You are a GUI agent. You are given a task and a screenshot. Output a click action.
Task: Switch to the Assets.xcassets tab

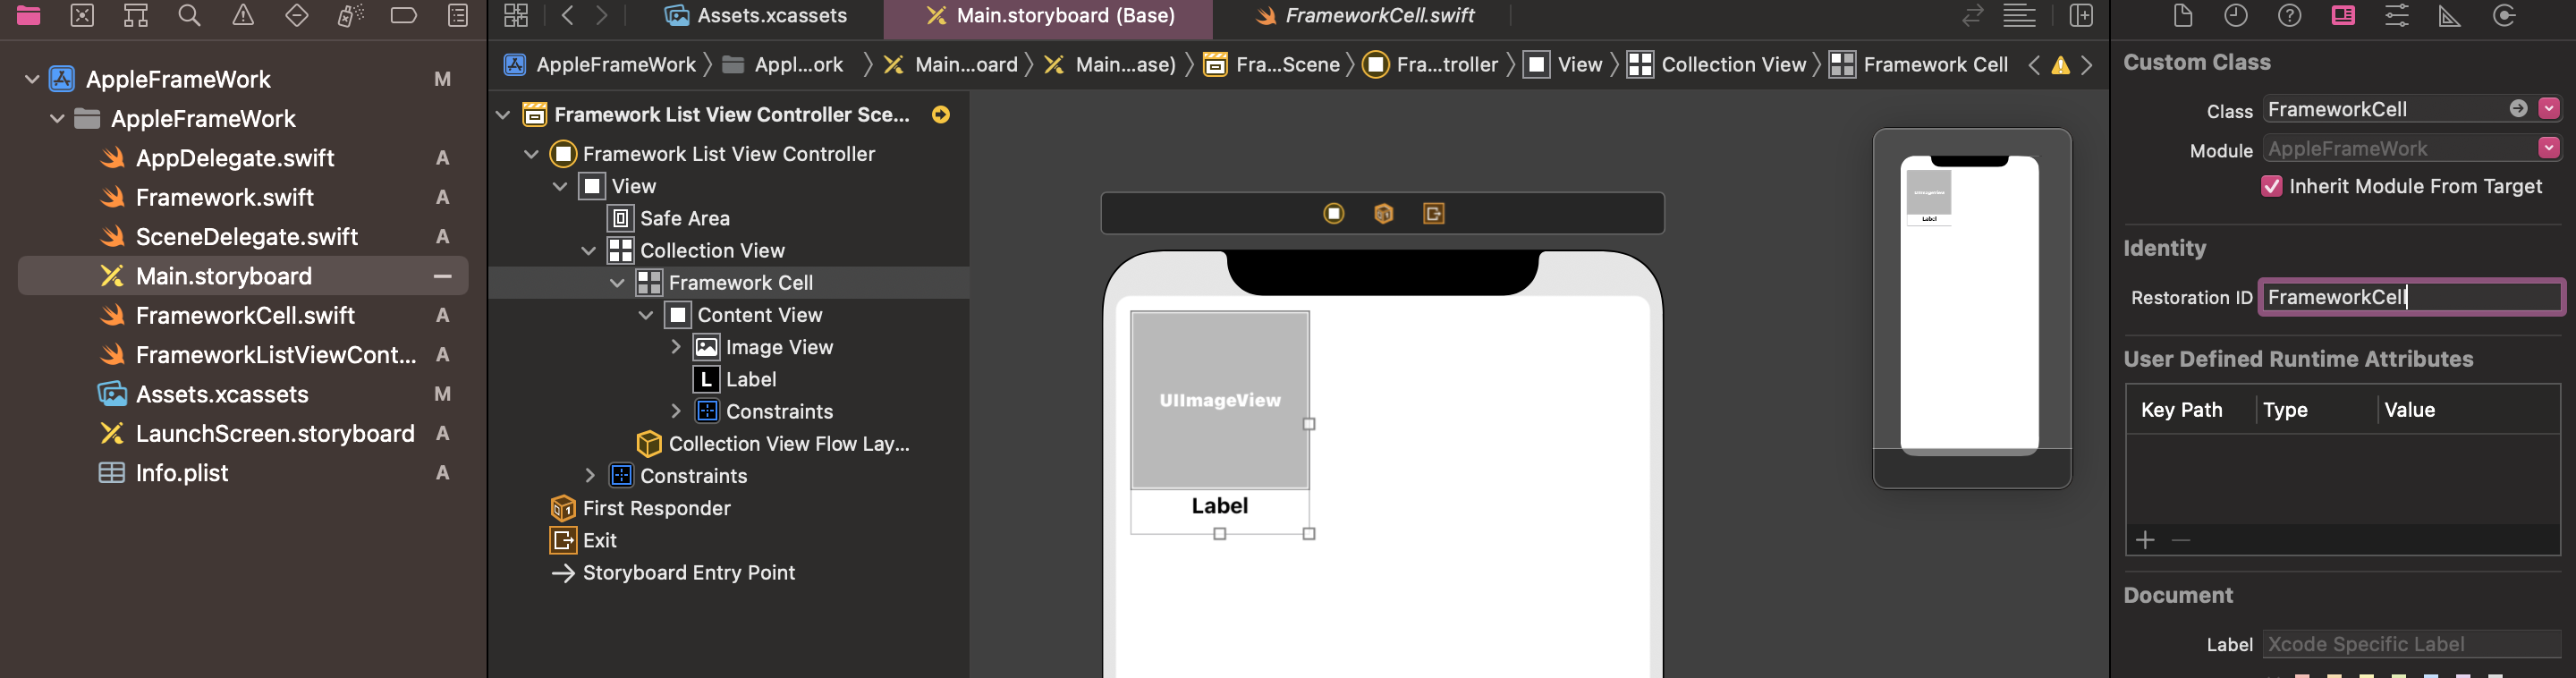tap(756, 15)
